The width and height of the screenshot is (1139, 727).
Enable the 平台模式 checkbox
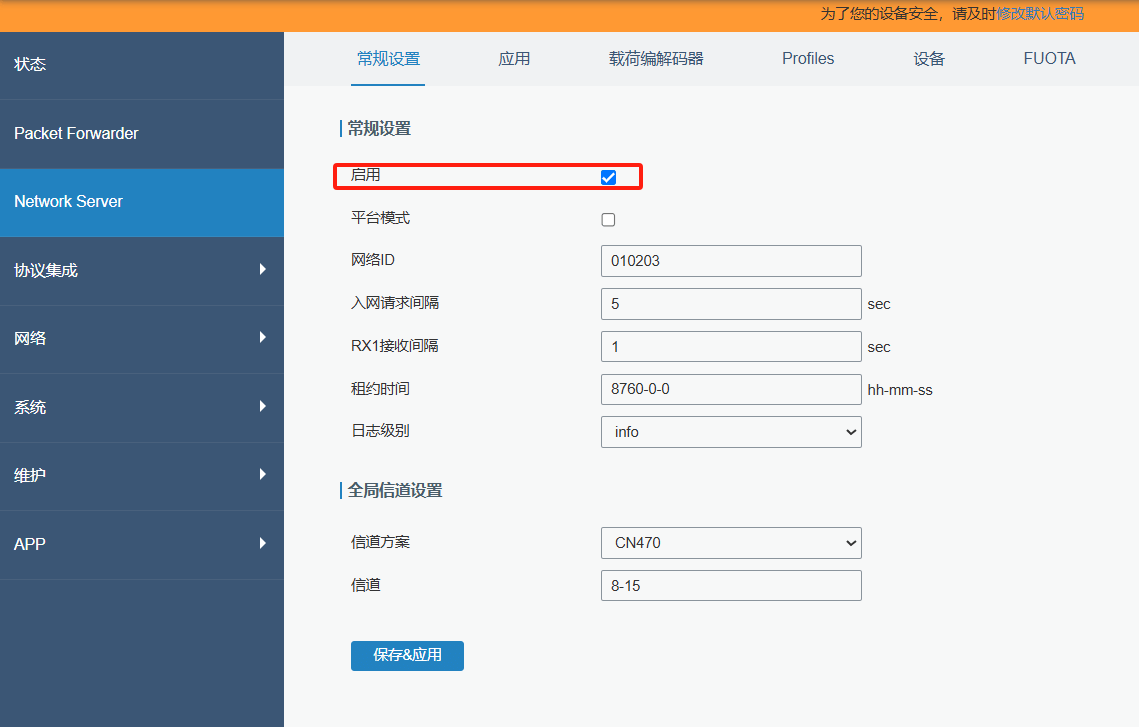tap(608, 219)
